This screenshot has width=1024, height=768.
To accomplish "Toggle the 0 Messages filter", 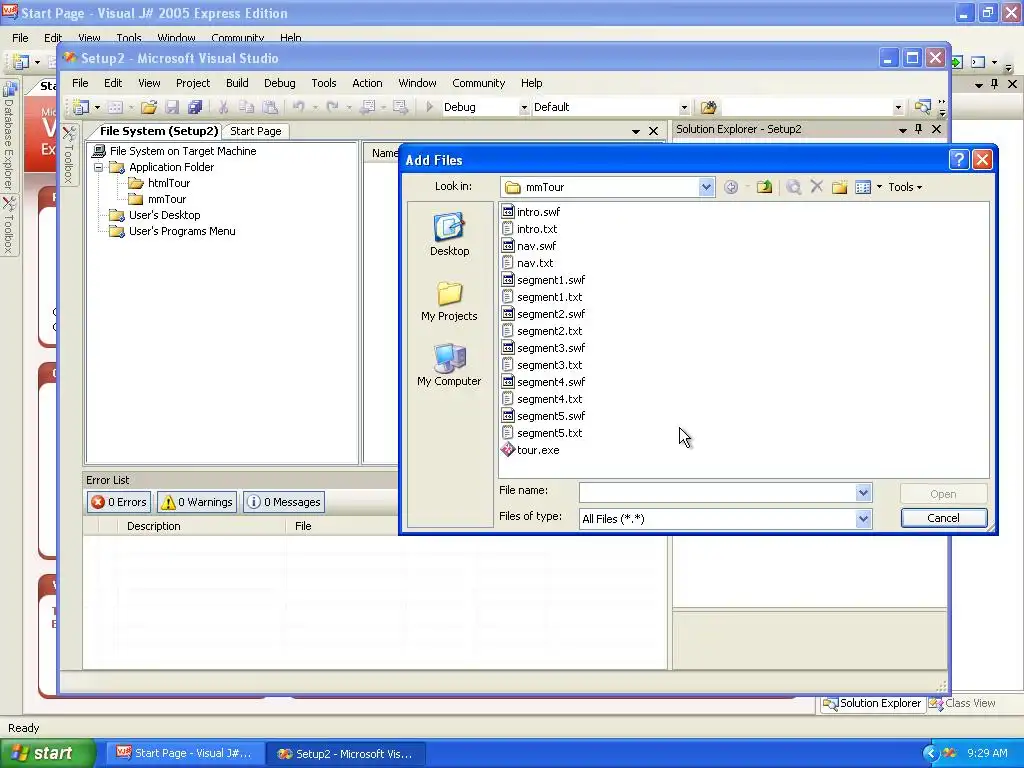I will click(284, 502).
